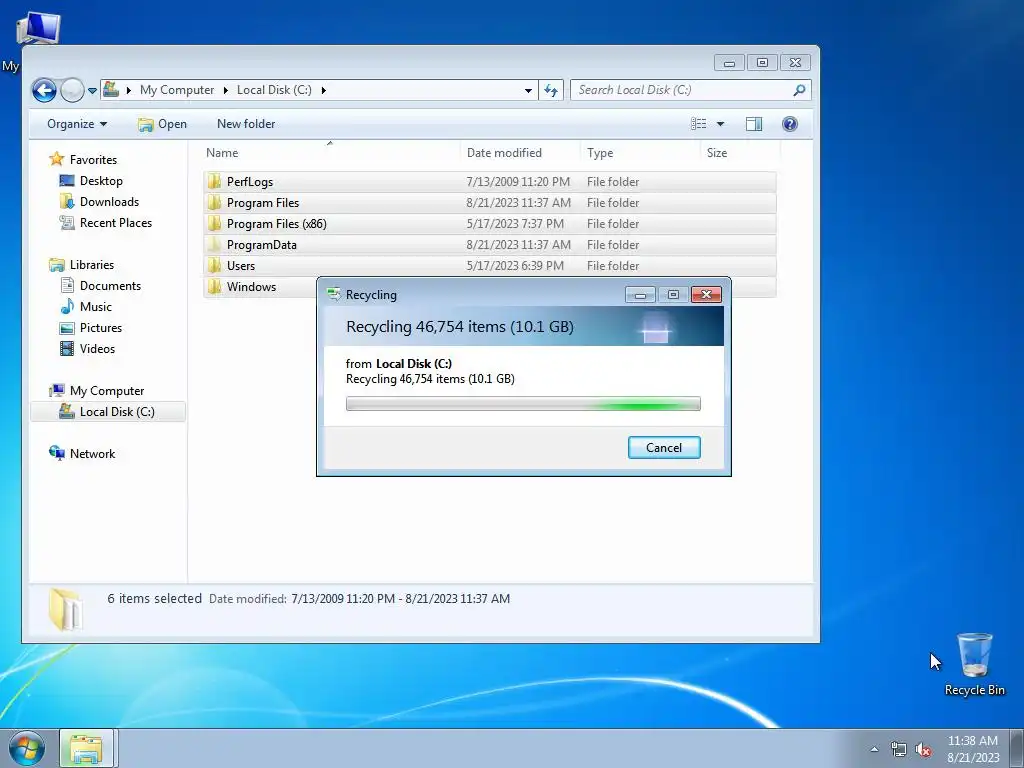The height and width of the screenshot is (768, 1024).
Task: Click the drive icon in the address bar
Action: (111, 89)
